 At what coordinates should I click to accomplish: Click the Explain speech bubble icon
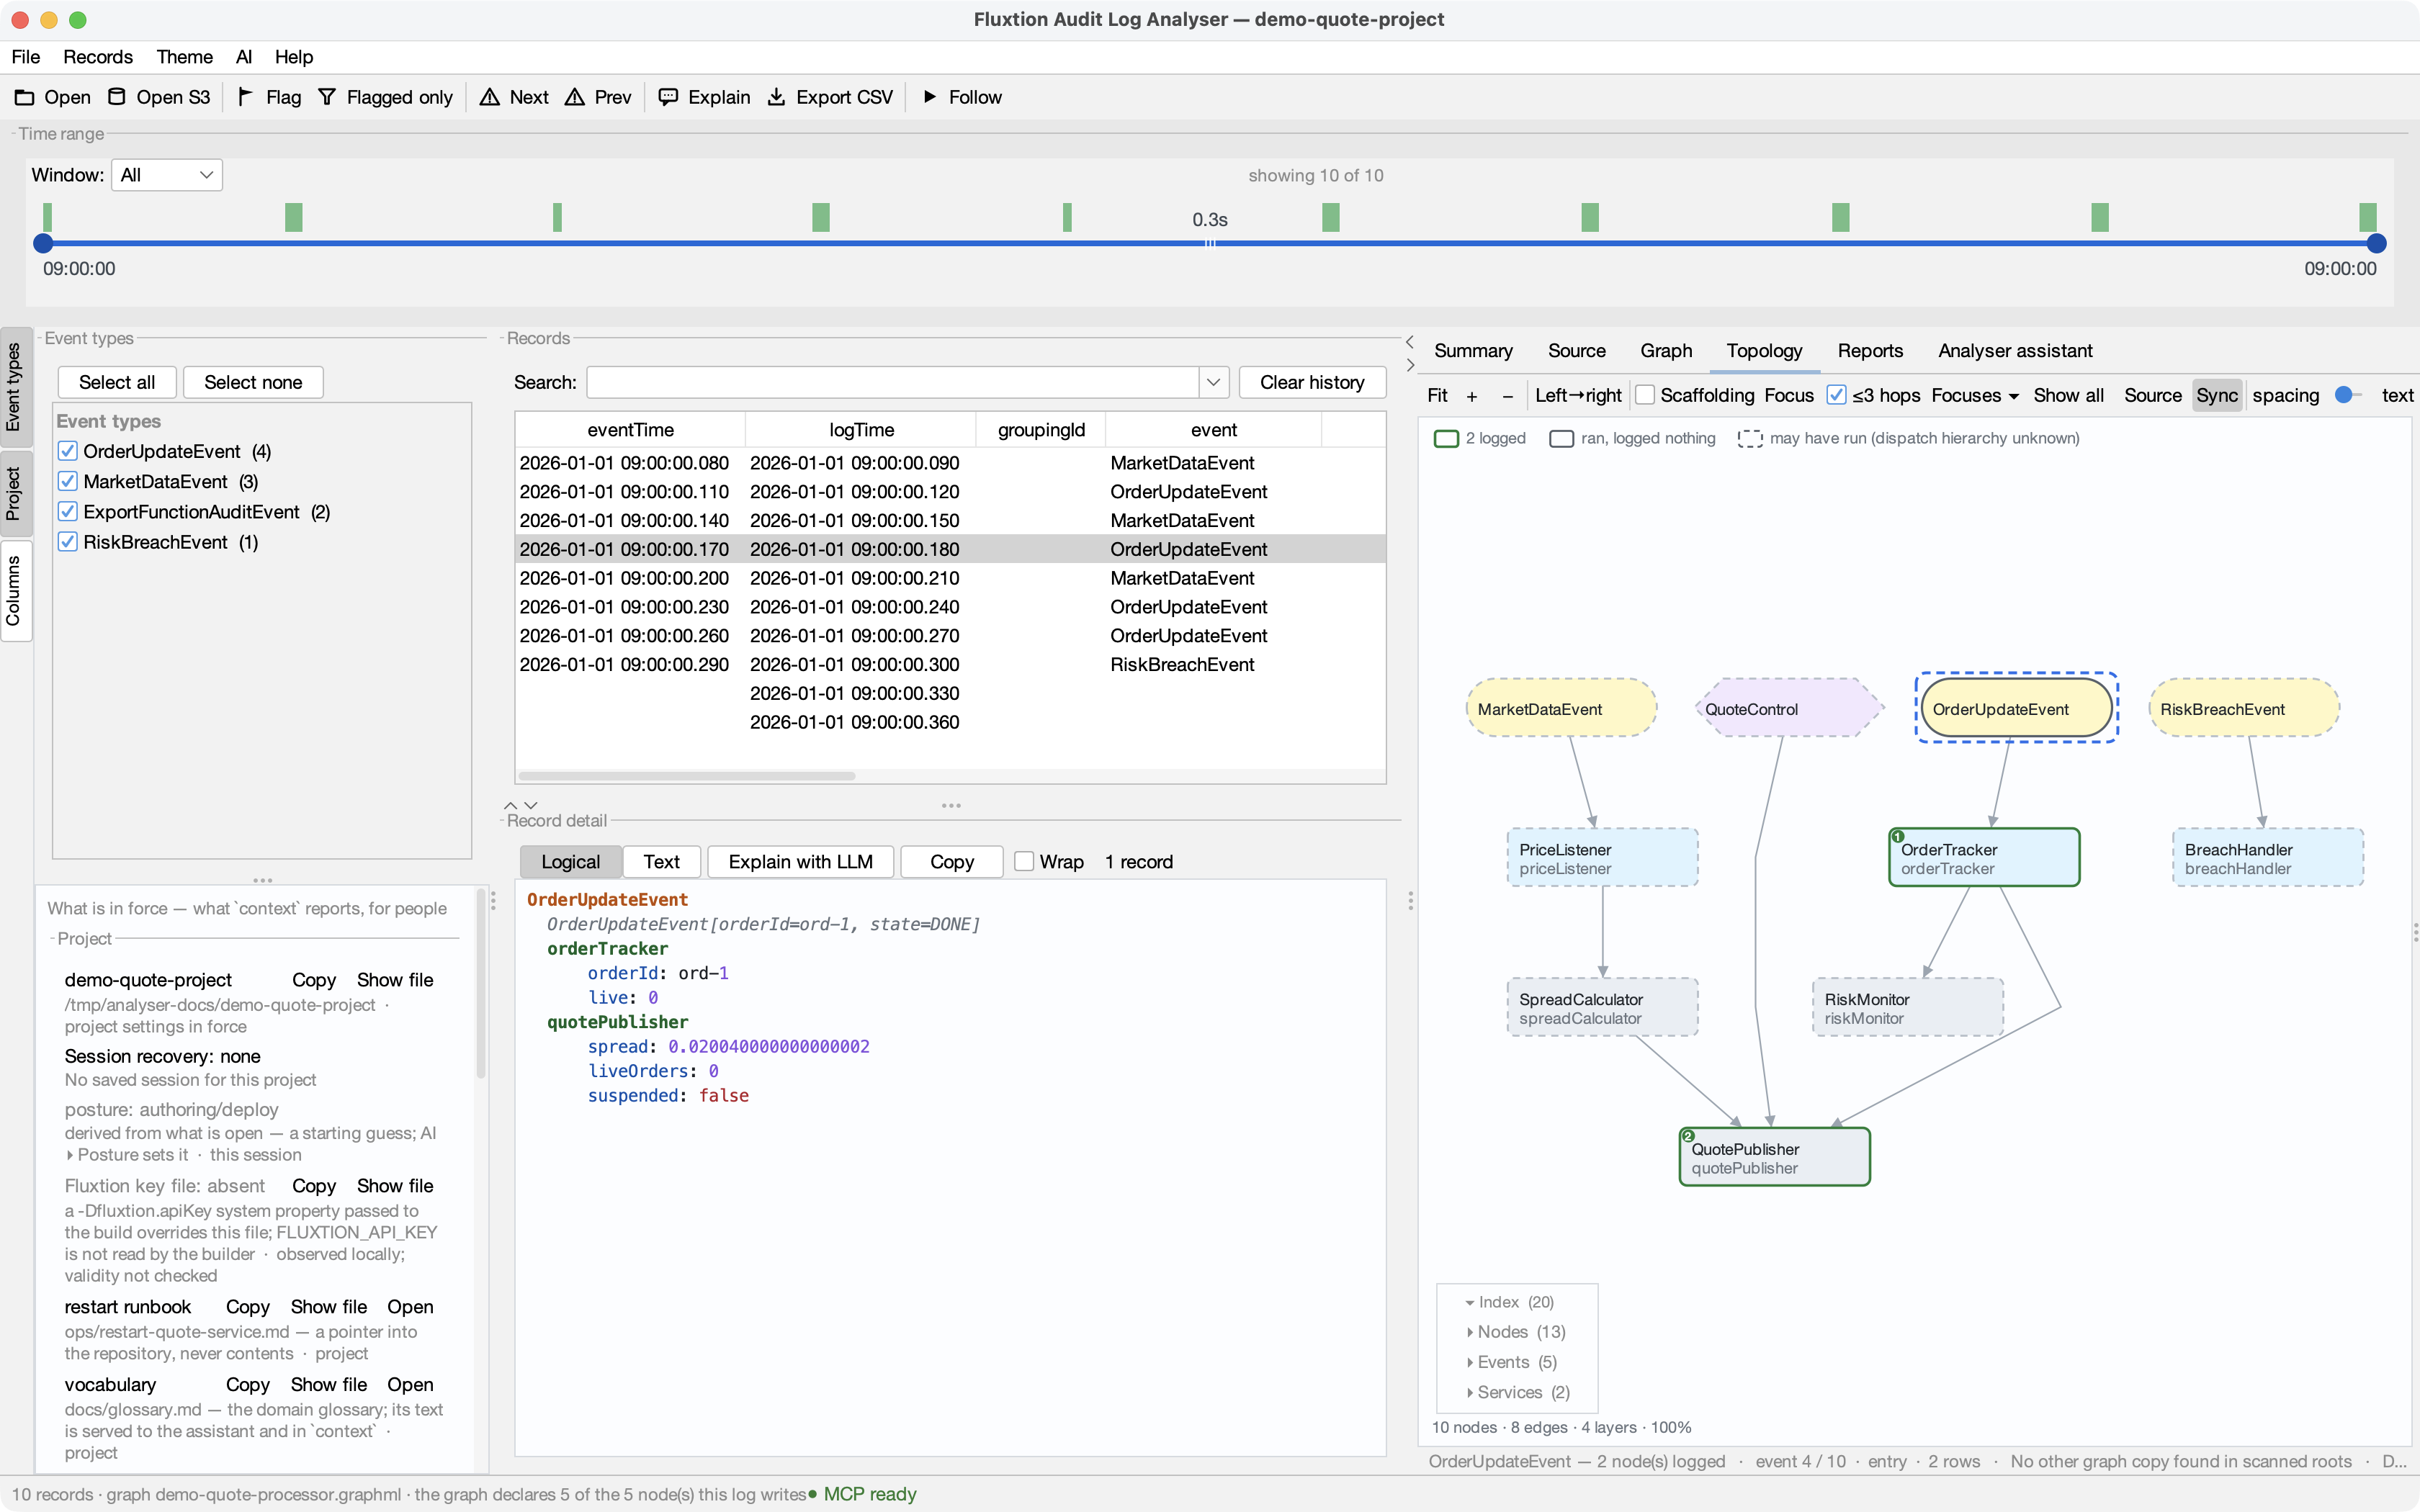(668, 97)
